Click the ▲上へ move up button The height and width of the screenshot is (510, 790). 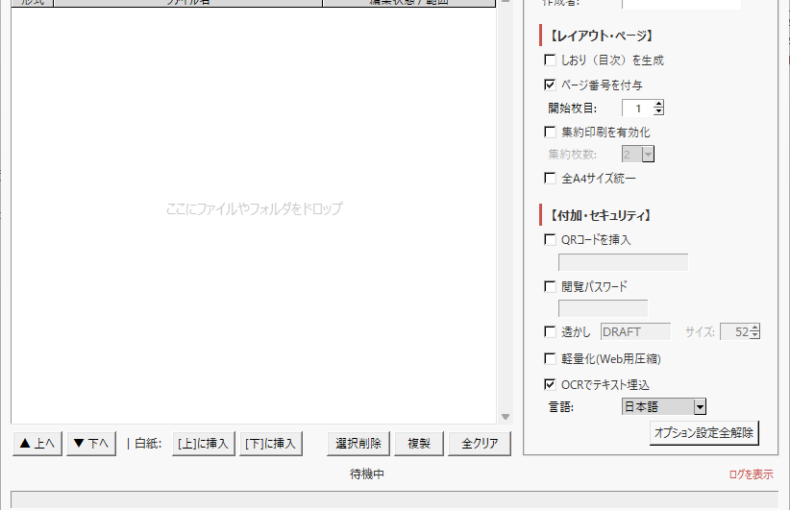click(37, 443)
